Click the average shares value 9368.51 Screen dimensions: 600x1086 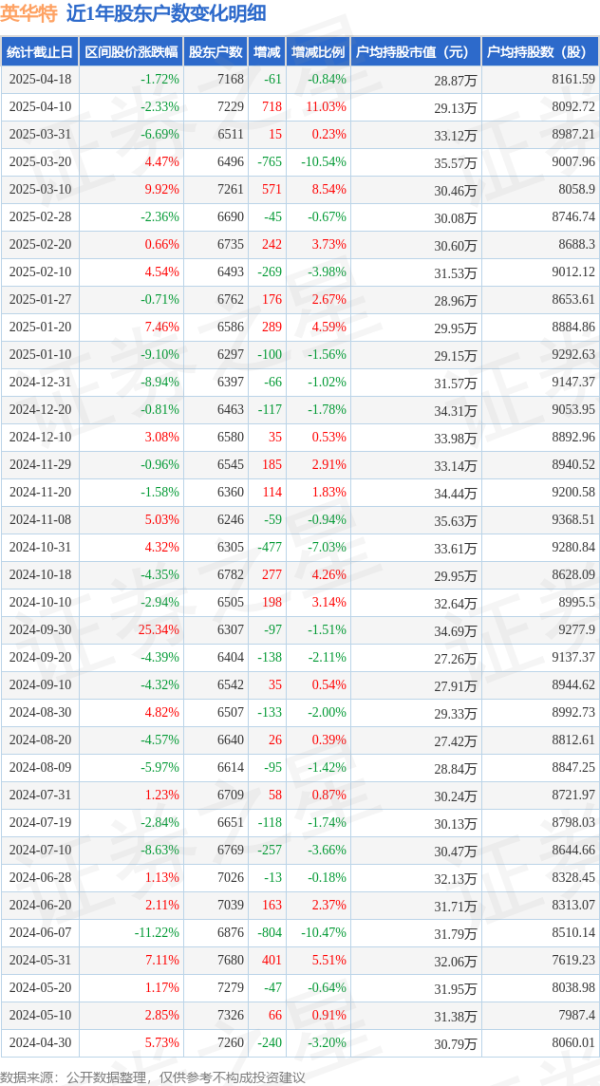coord(574,520)
